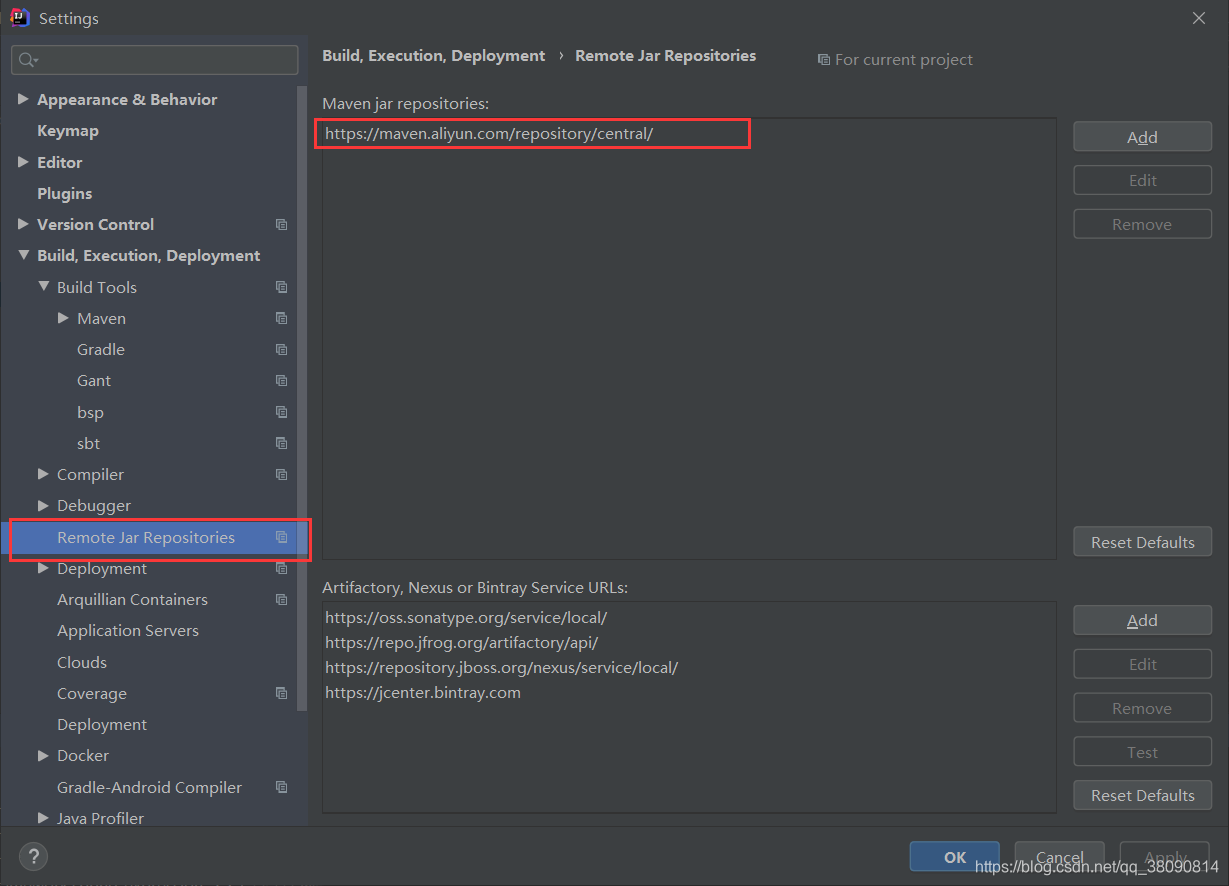Click the project icon beside Gradle-Android Compiler
The image size is (1229, 886).
281,787
